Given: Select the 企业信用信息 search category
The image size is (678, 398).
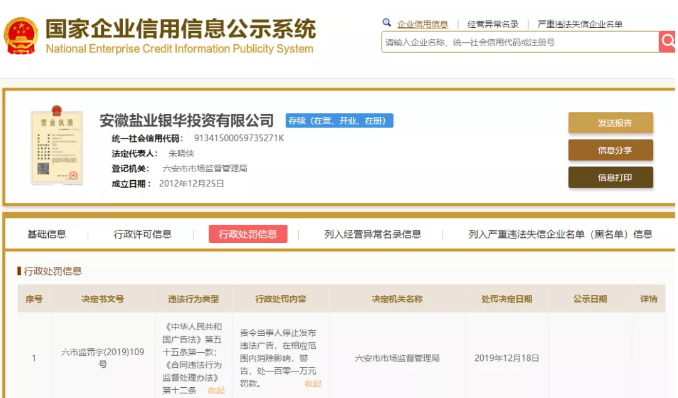Looking at the screenshot, I should (422, 24).
